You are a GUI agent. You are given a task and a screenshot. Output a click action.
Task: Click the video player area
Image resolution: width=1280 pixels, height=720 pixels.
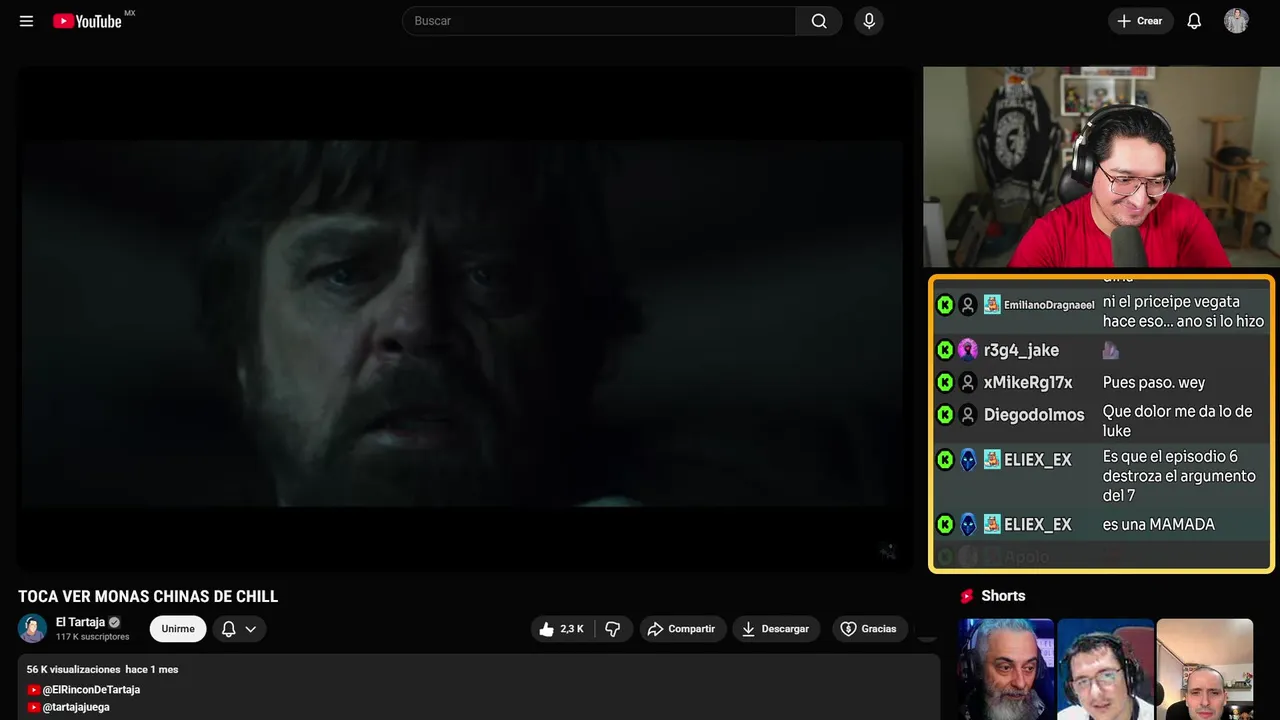coord(464,320)
